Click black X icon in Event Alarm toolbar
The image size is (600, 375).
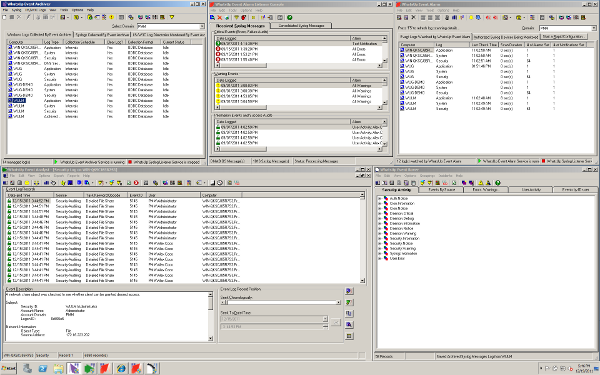pyautogui.click(x=413, y=18)
